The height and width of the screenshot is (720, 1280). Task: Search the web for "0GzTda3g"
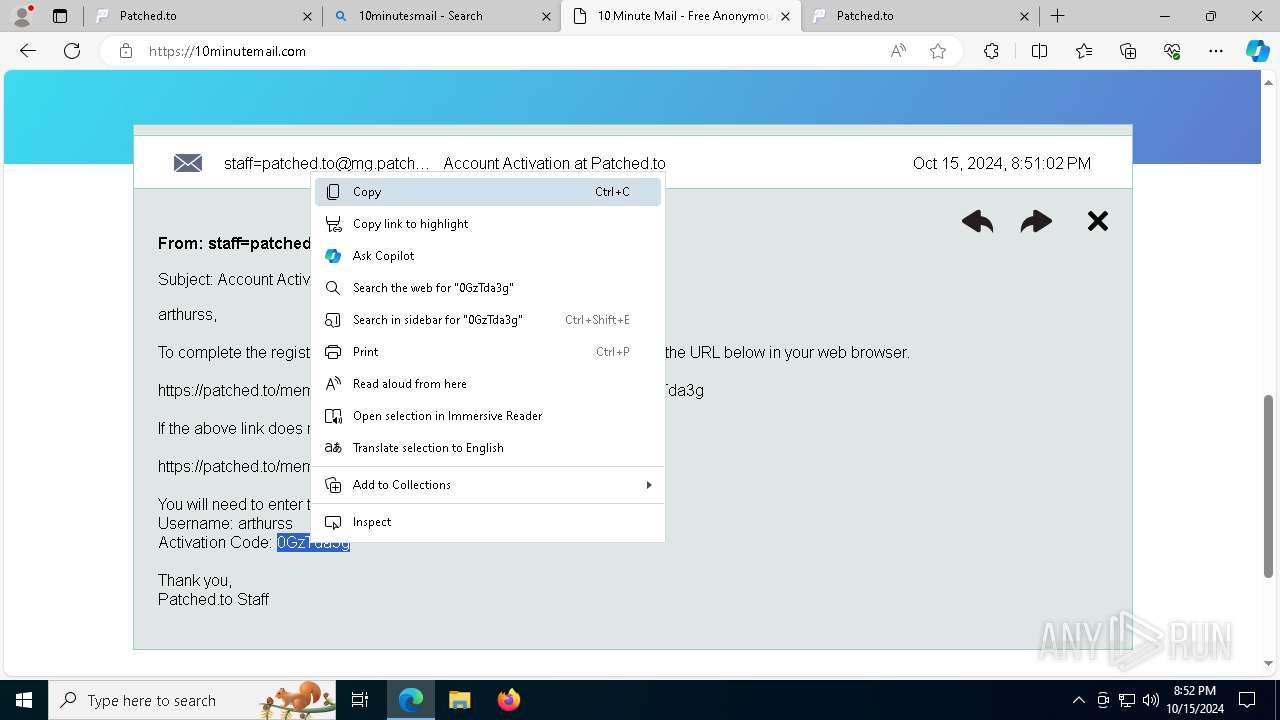click(x=488, y=288)
